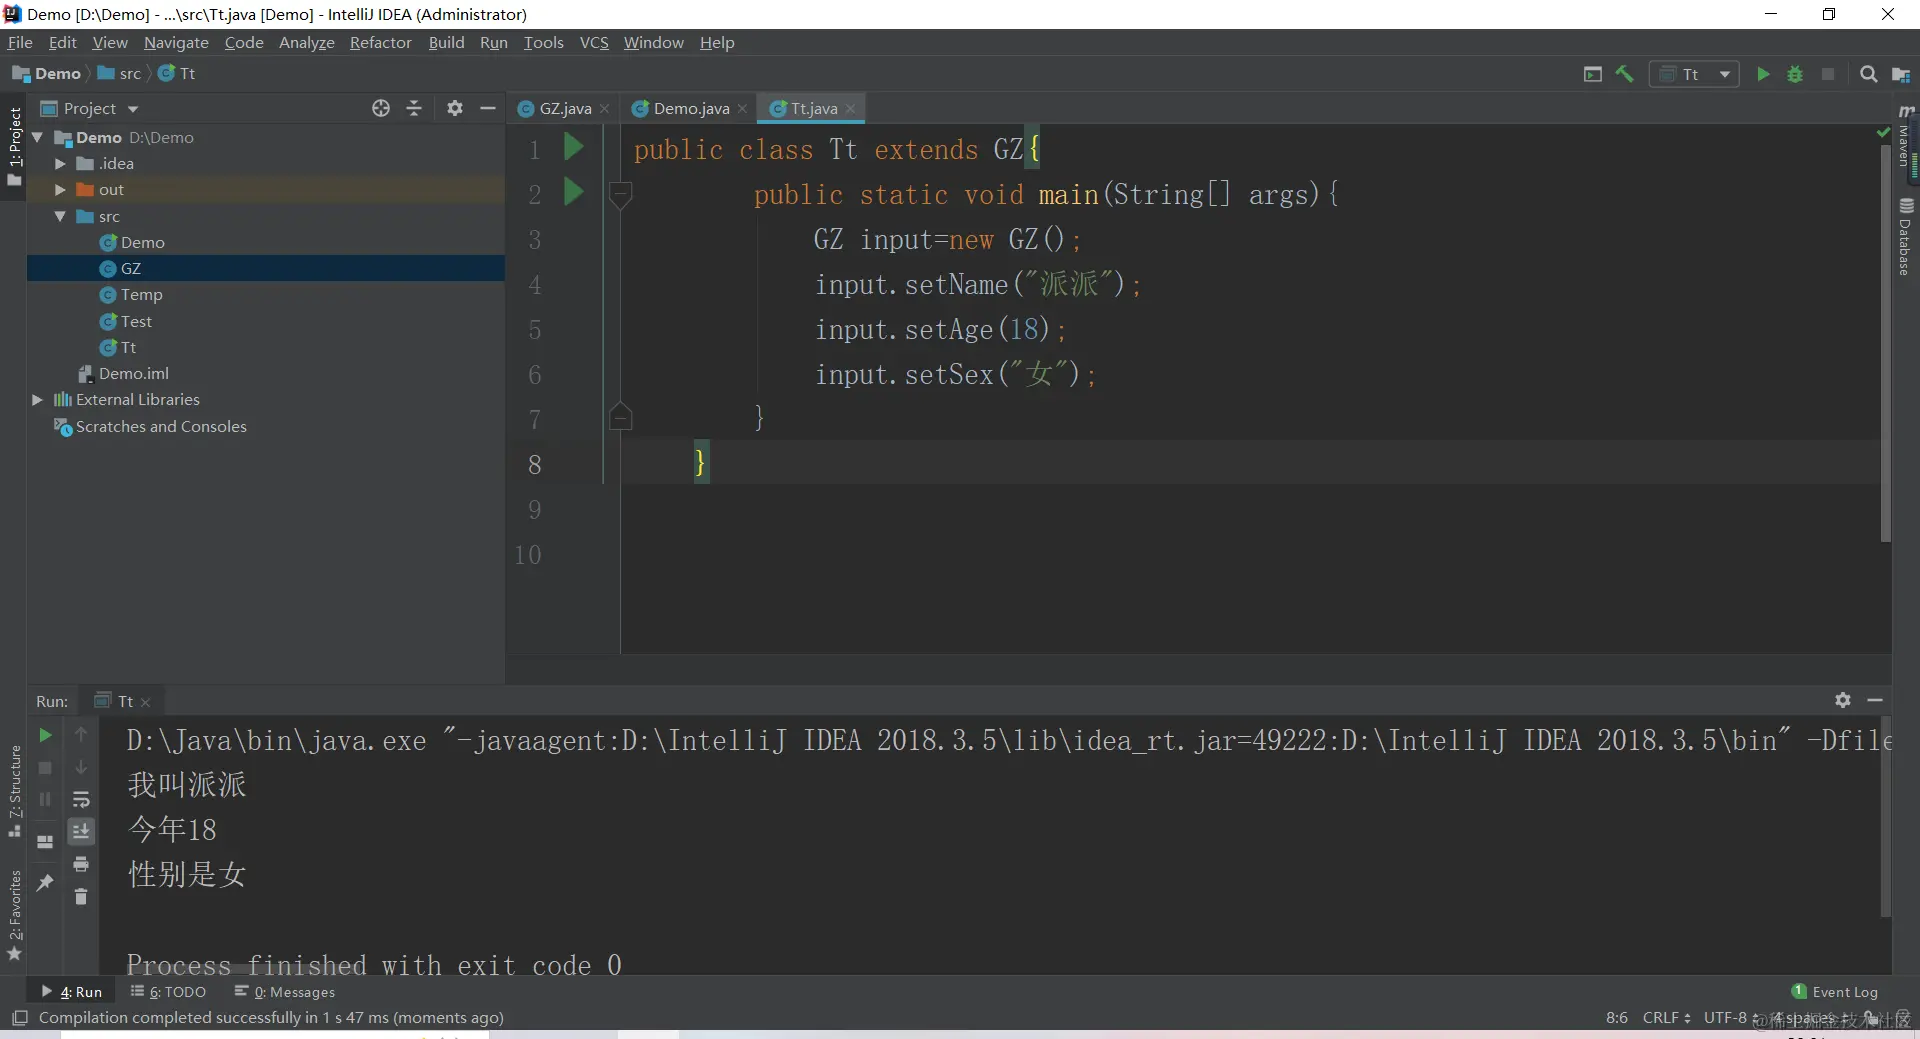The height and width of the screenshot is (1039, 1920).
Task: Close the Tt tab in Run panel
Action: click(146, 702)
